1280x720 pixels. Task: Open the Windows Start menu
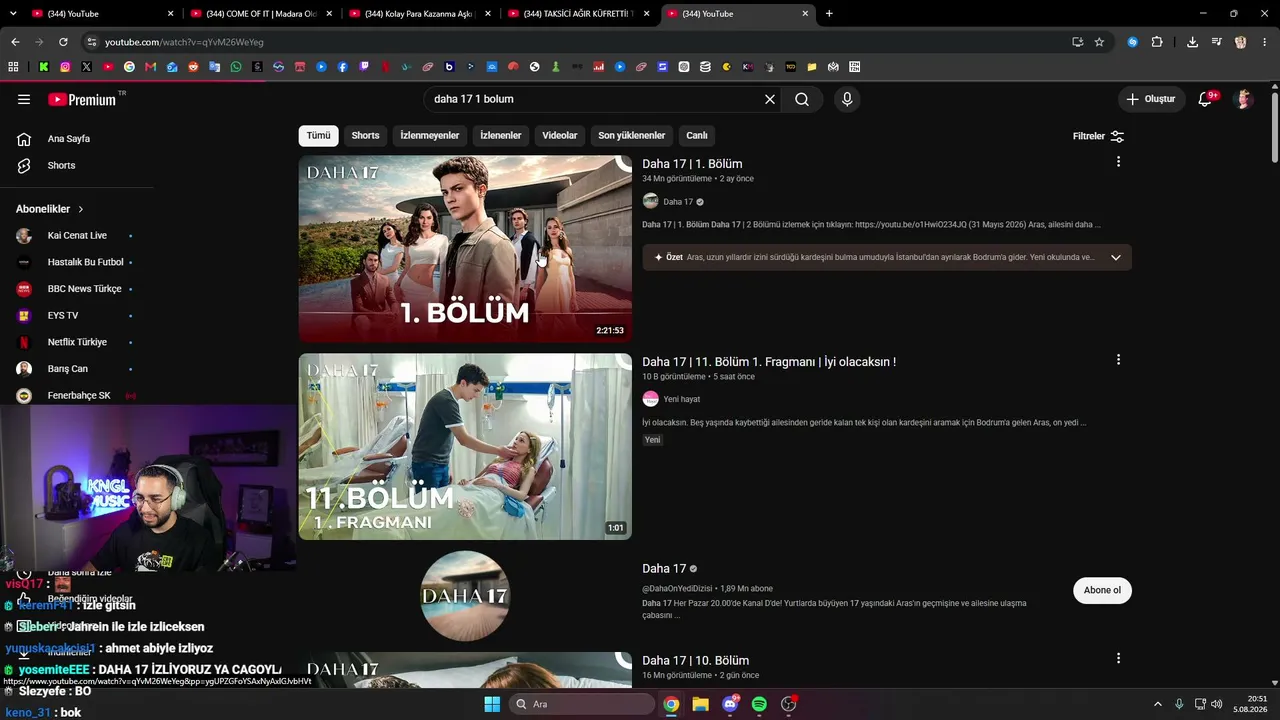(x=492, y=704)
